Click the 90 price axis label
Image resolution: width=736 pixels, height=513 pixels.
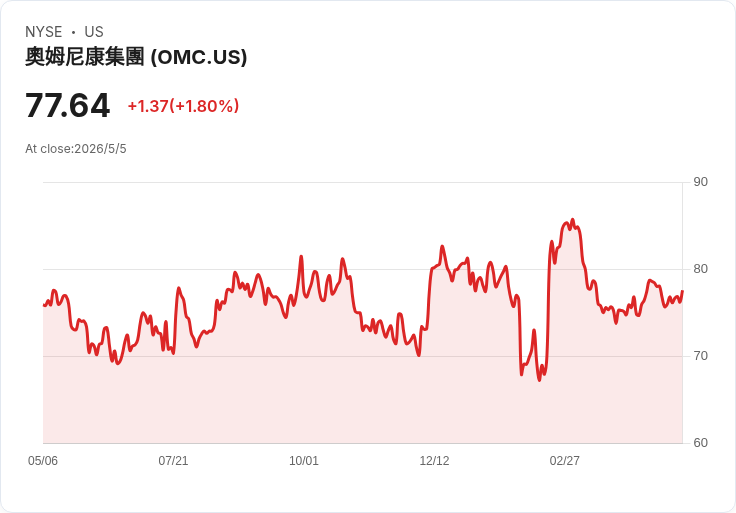pyautogui.click(x=700, y=182)
